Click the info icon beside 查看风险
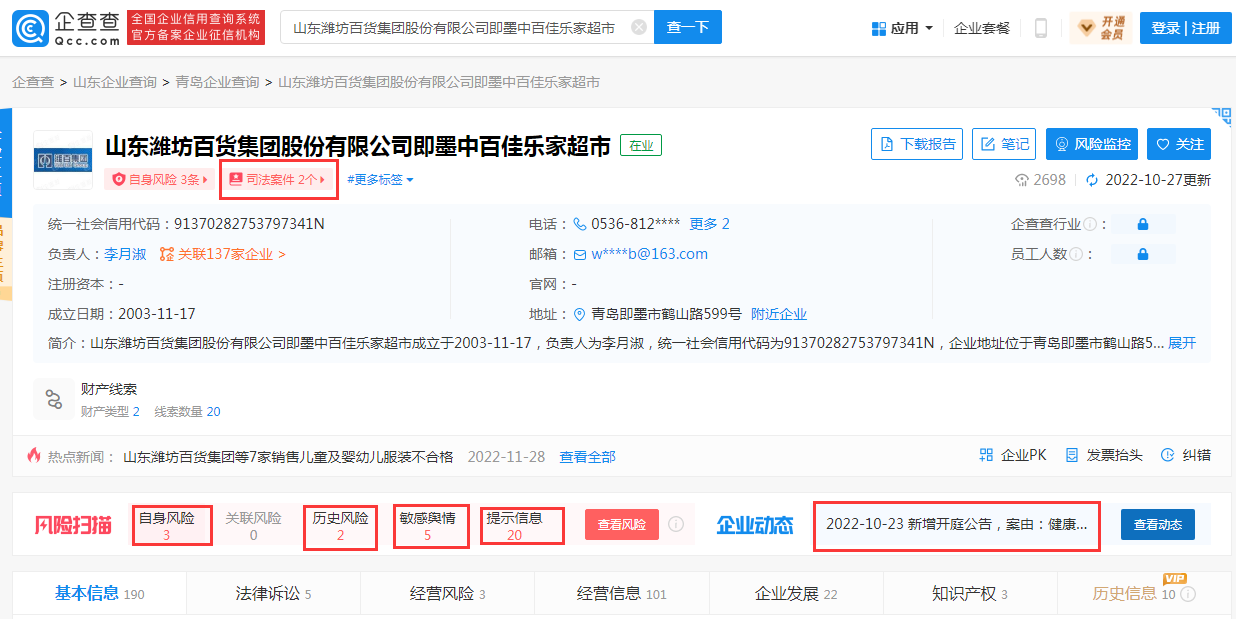Screen dimensions: 1236x619 pos(676,524)
